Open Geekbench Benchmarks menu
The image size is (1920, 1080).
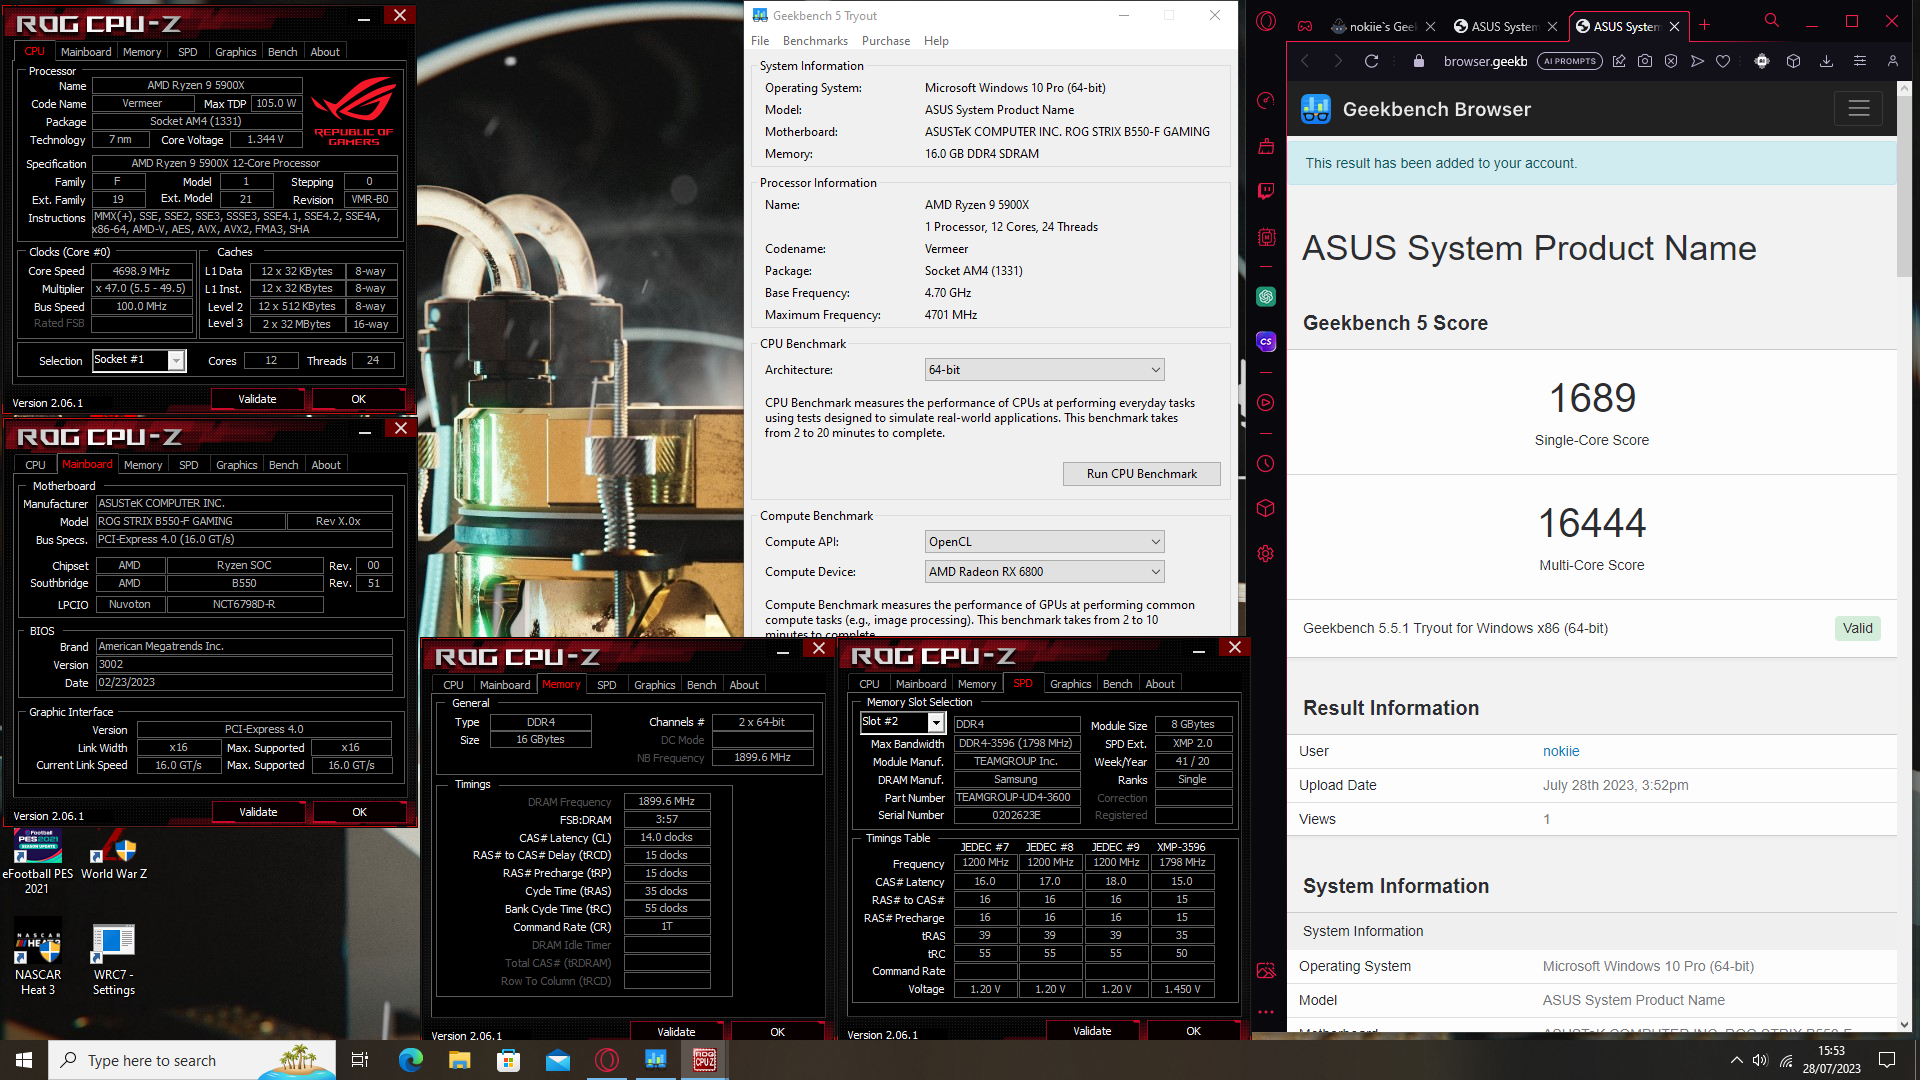(x=815, y=41)
